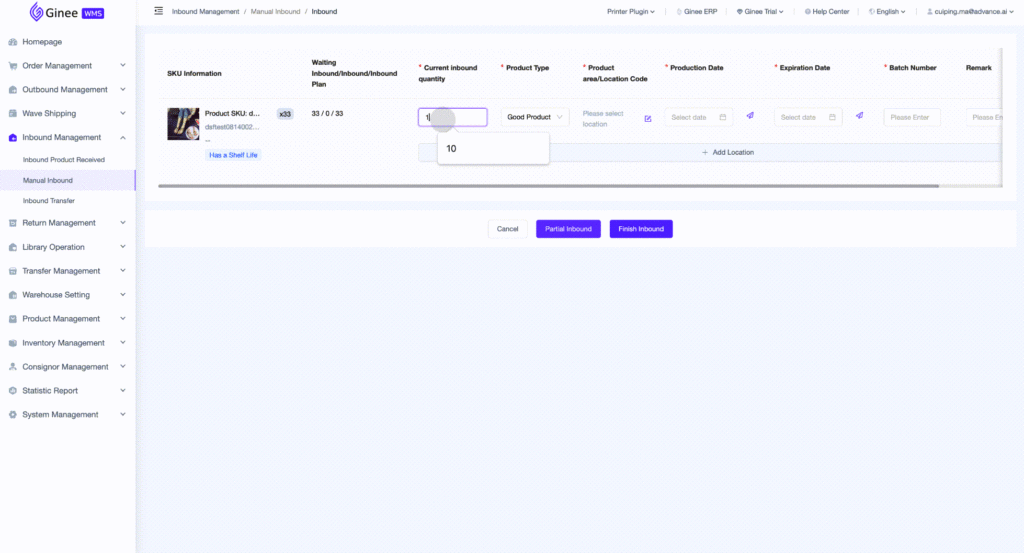Click calendar icon in Expiration Date field
Image resolution: width=1024 pixels, height=553 pixels.
pyautogui.click(x=832, y=118)
